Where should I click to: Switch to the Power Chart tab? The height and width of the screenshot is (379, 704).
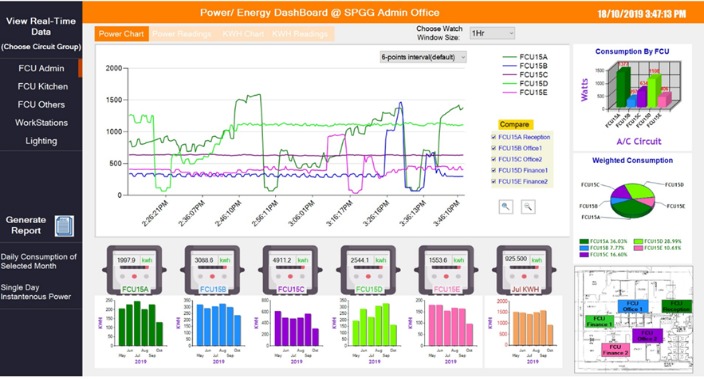click(121, 34)
